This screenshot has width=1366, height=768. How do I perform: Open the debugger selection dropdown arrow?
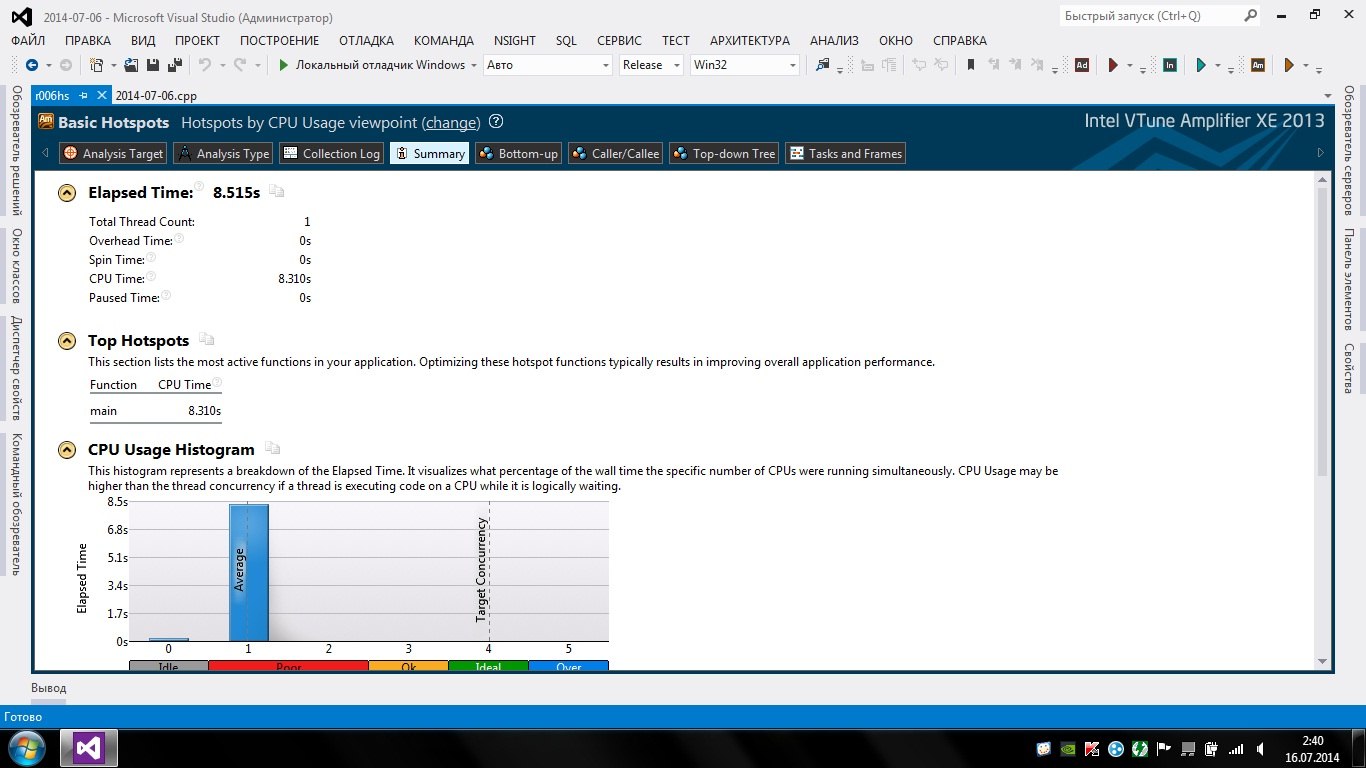coord(473,65)
